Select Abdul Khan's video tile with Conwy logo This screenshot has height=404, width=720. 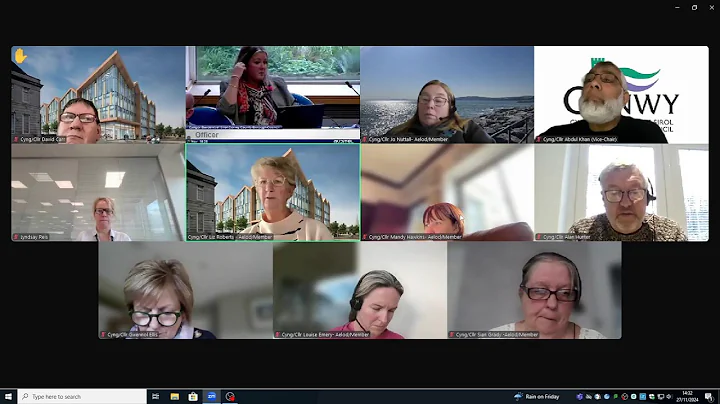coord(621,95)
